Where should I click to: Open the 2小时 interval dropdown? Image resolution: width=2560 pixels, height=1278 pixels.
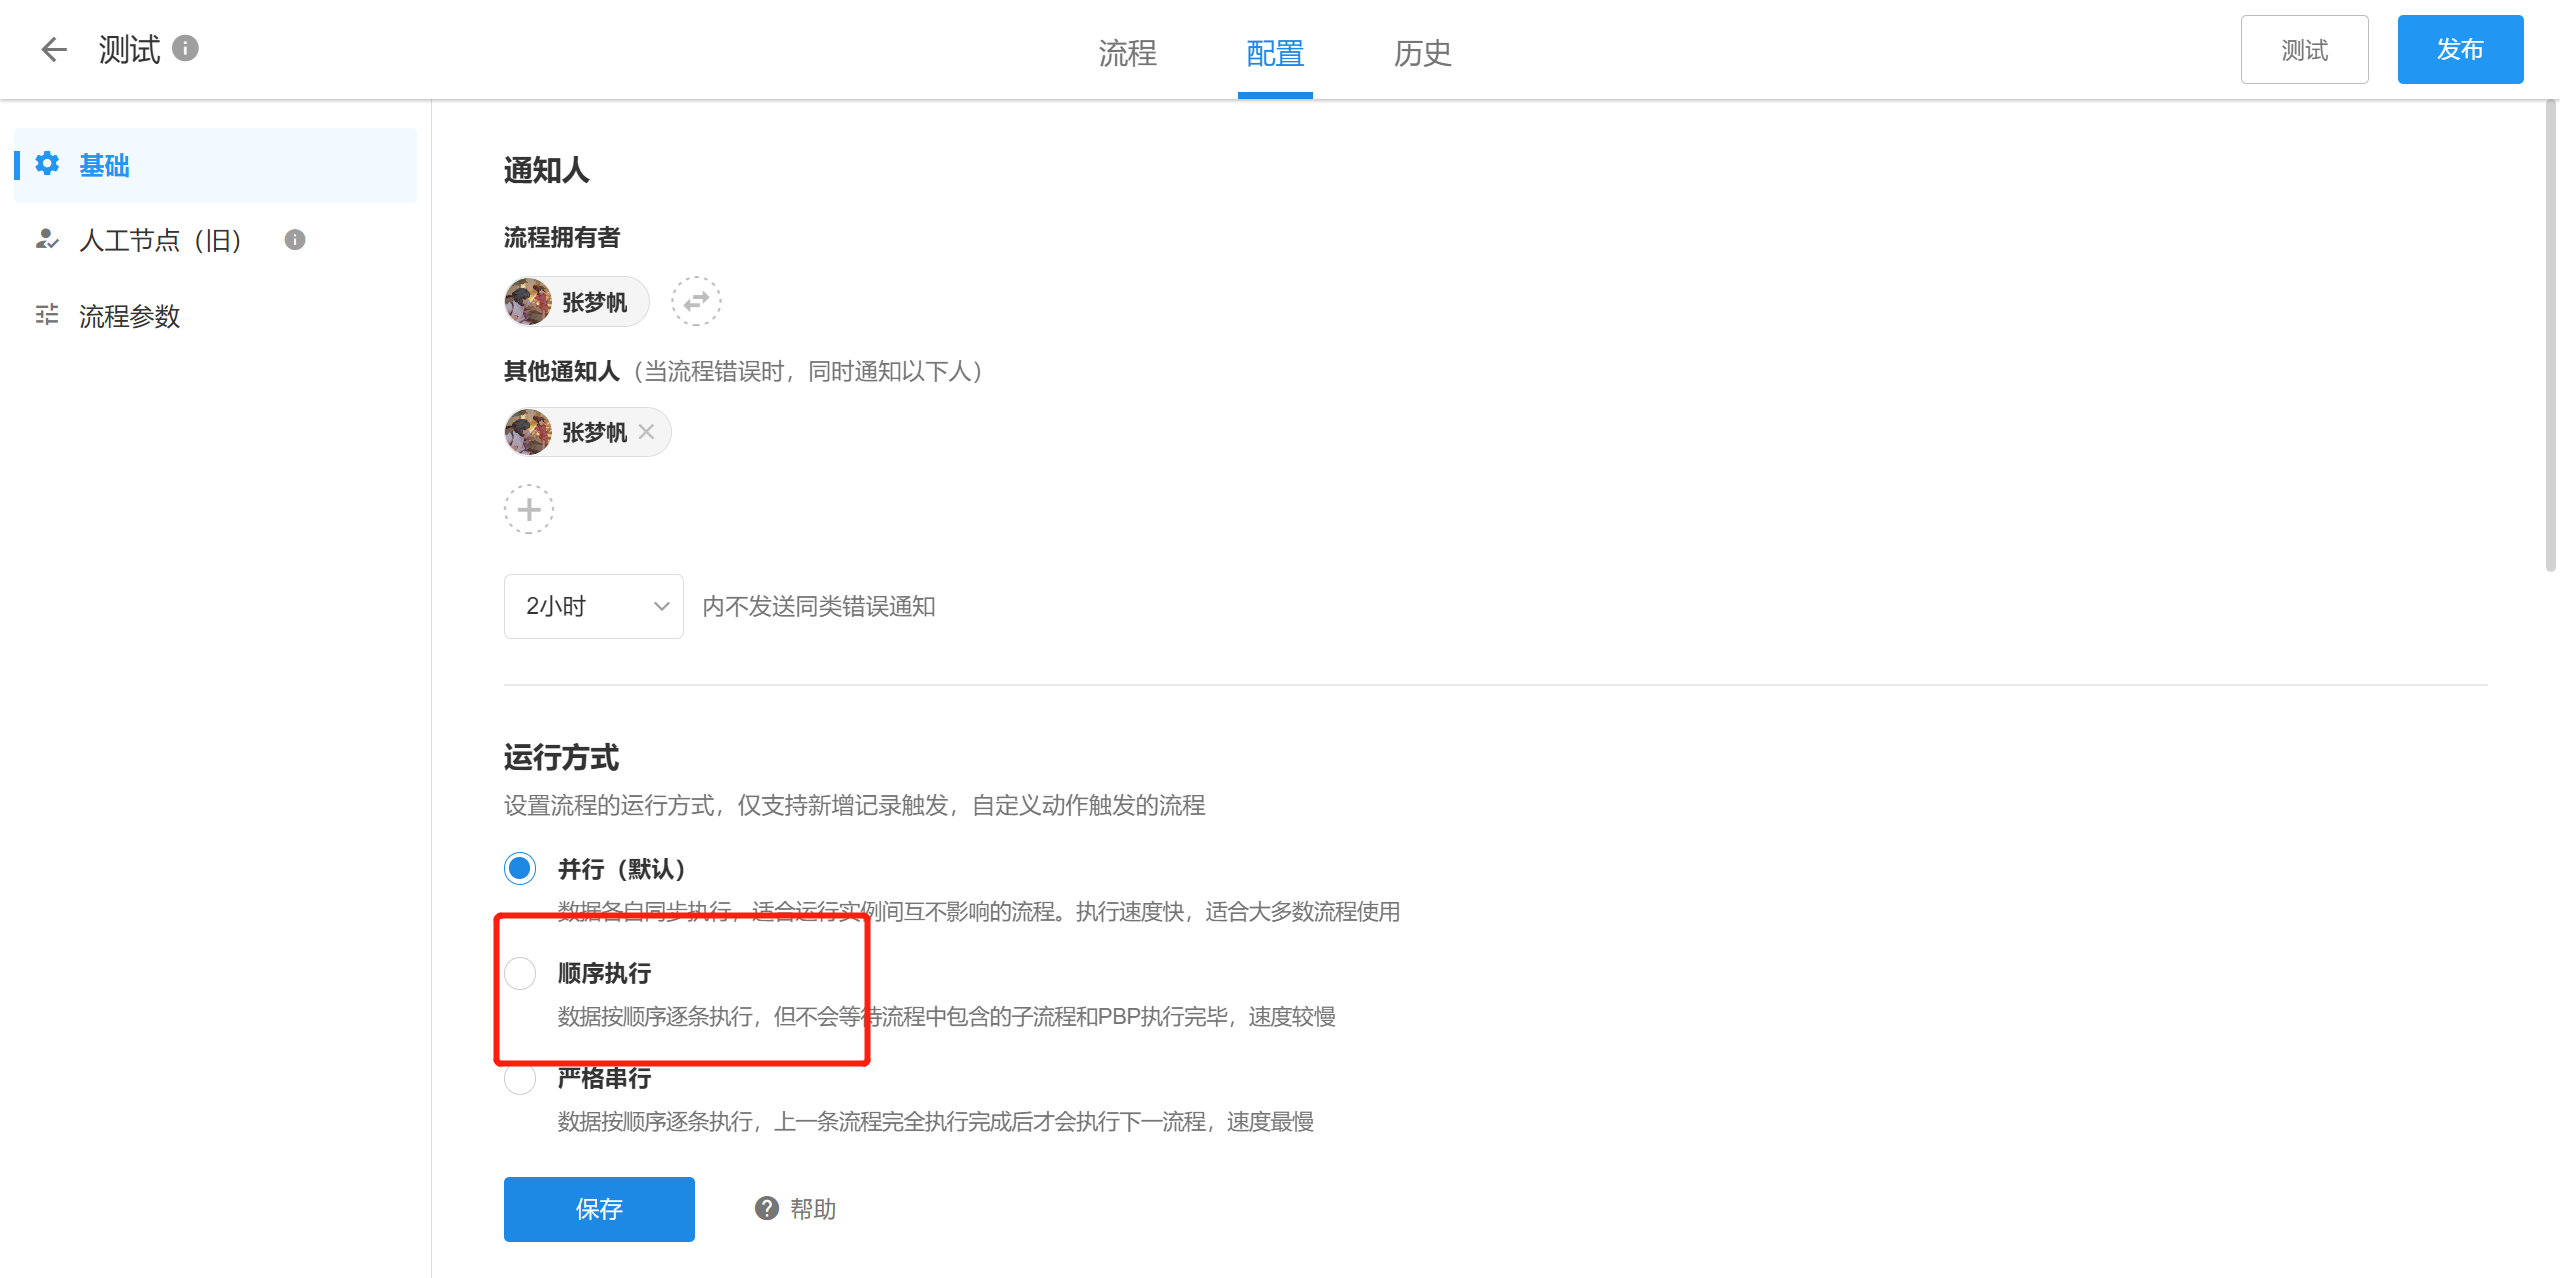[594, 606]
